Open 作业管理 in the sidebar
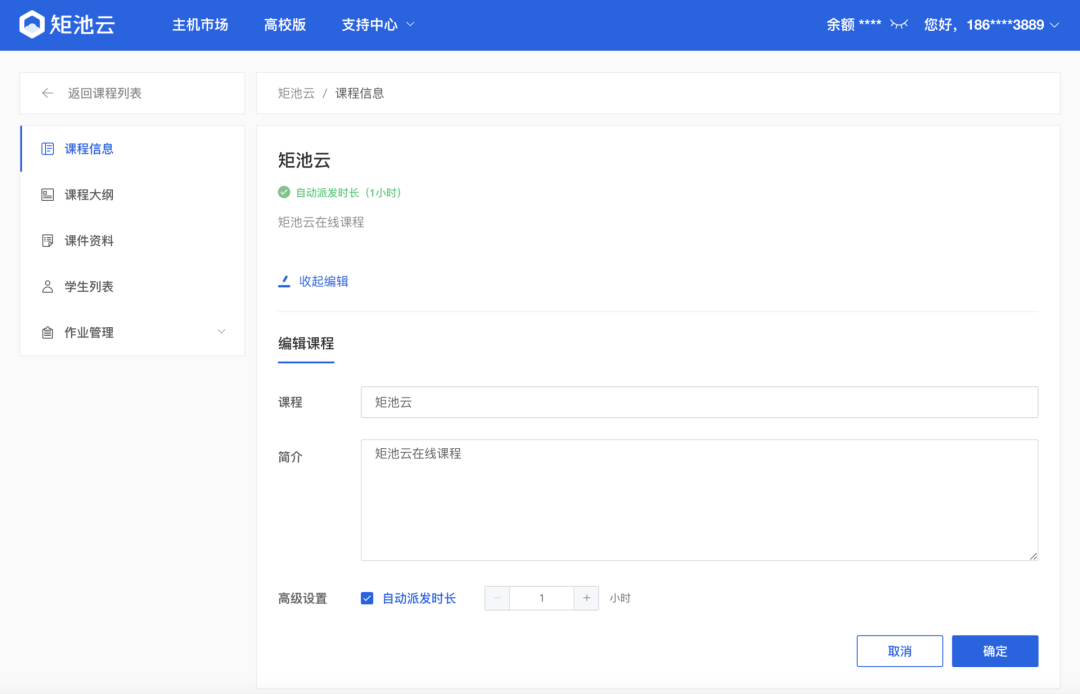 [x=132, y=333]
